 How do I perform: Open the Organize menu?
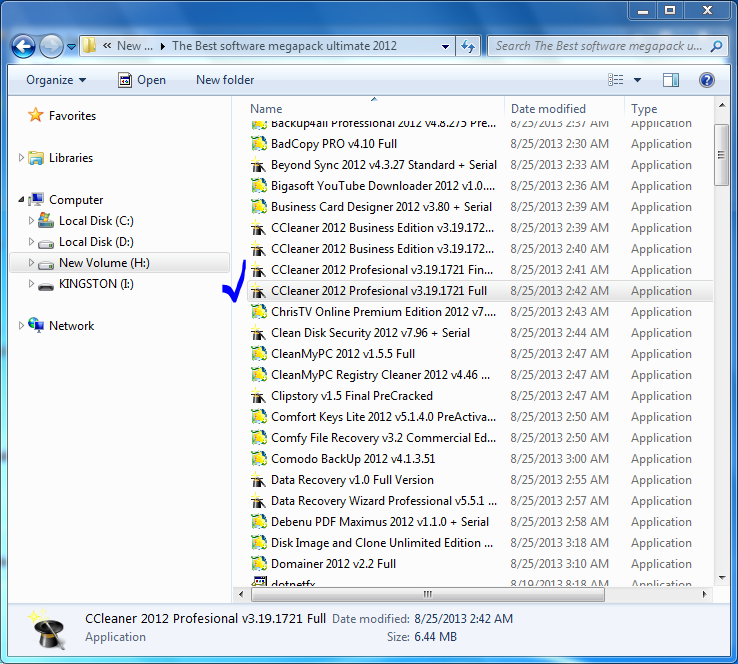56,80
